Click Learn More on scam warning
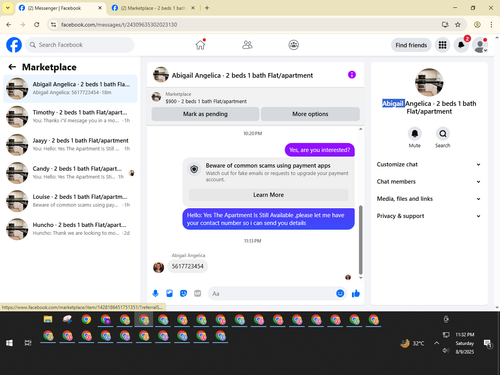The width and height of the screenshot is (500, 375). [268, 195]
